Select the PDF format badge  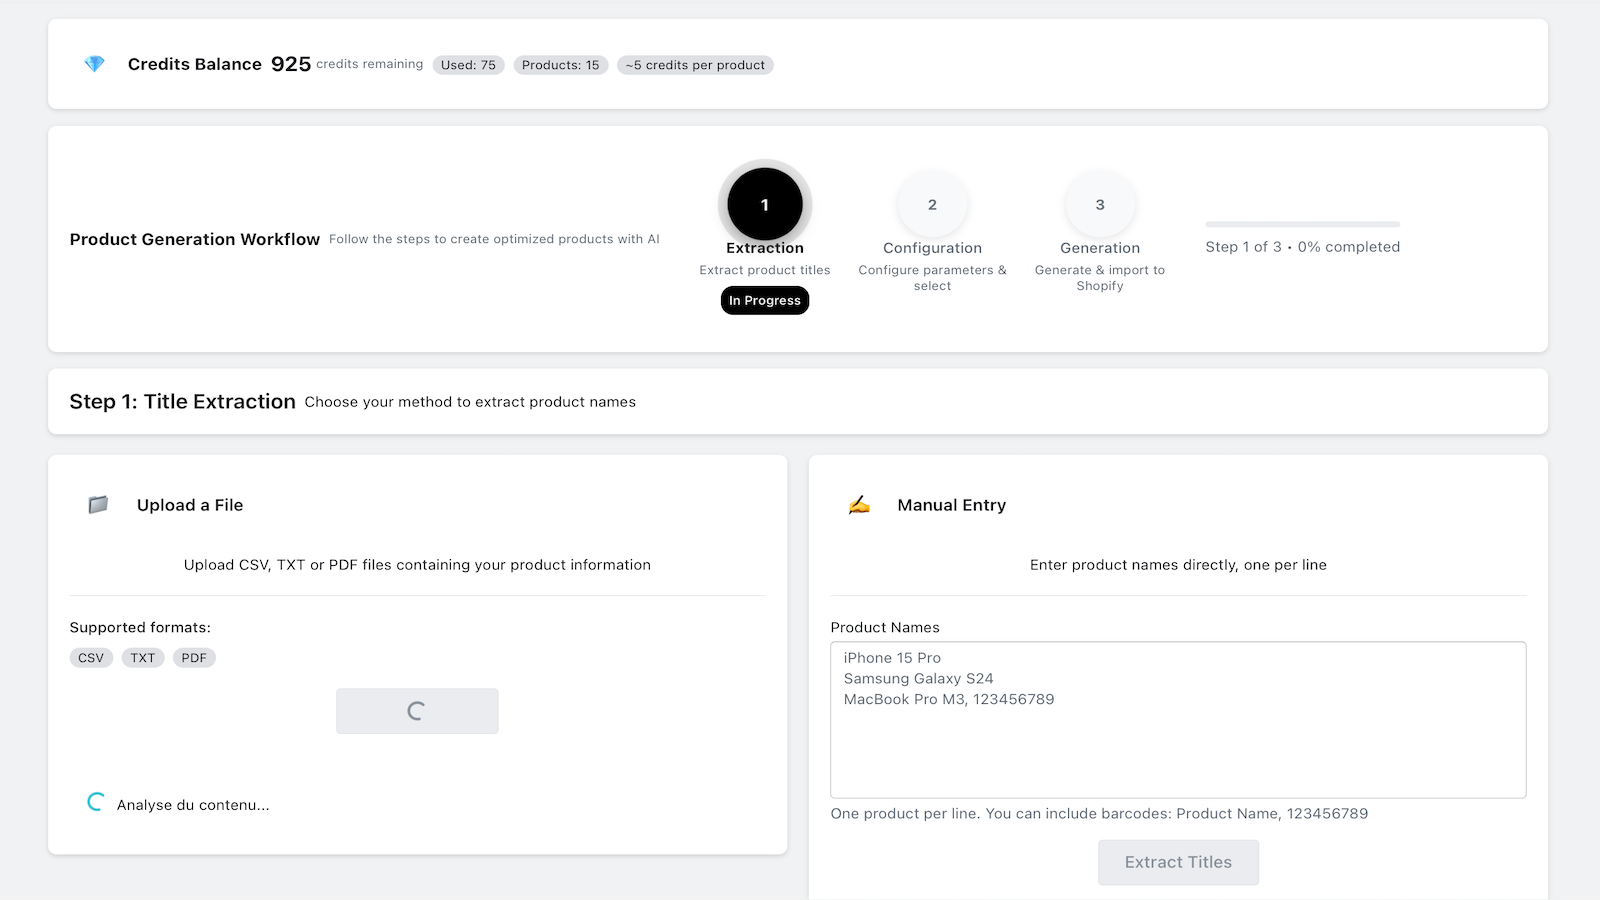[194, 657]
